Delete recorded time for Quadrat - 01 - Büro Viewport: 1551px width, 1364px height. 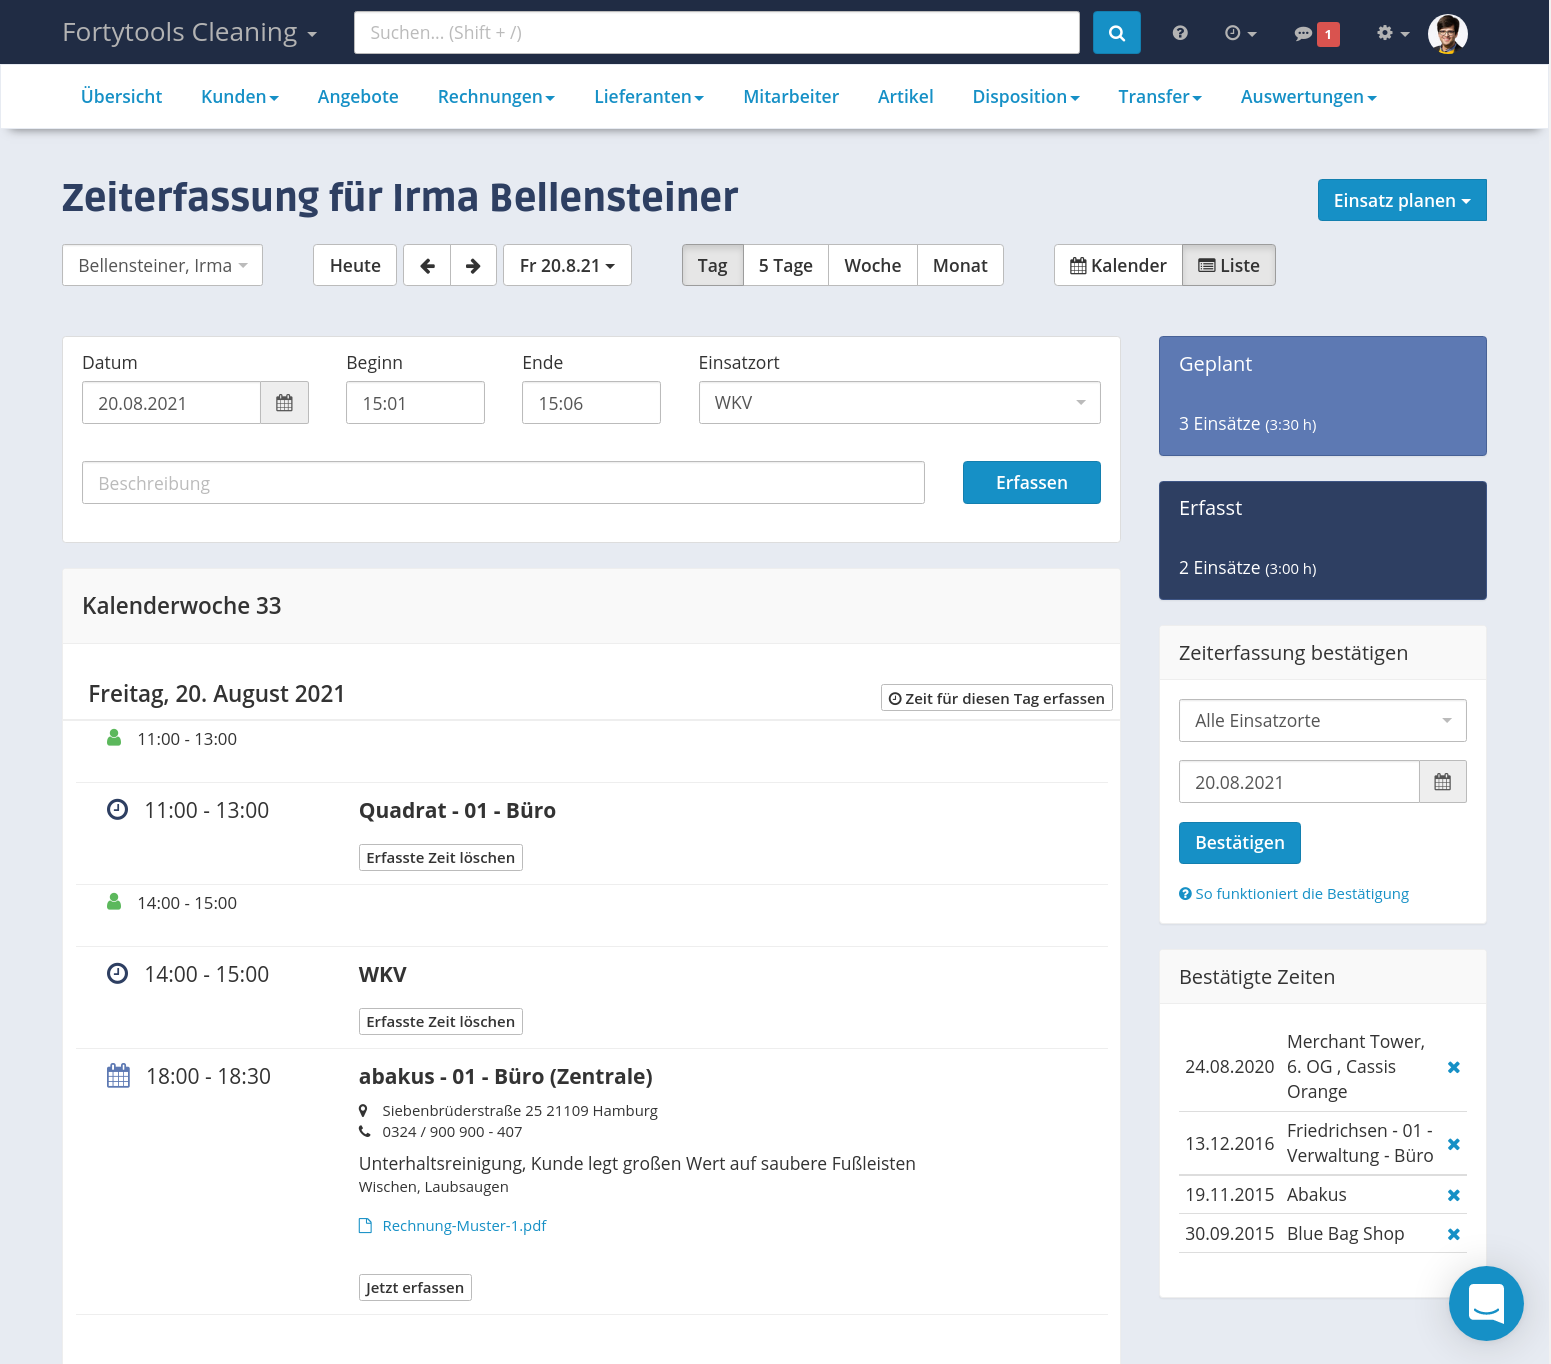[441, 858]
